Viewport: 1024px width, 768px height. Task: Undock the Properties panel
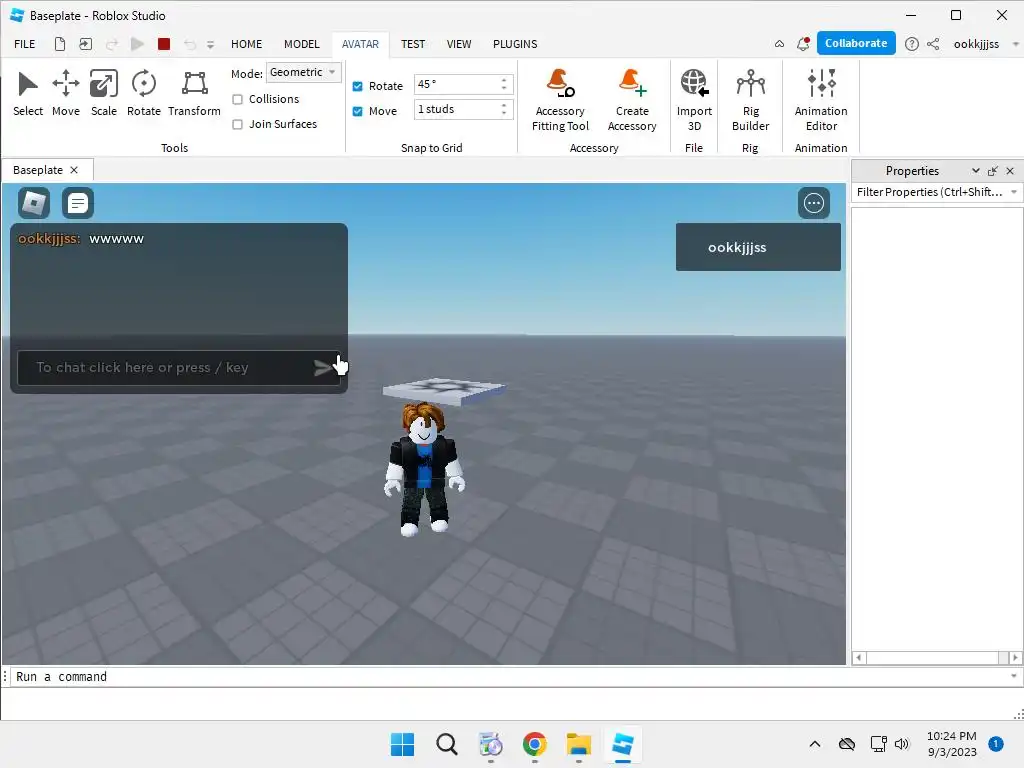coord(993,171)
